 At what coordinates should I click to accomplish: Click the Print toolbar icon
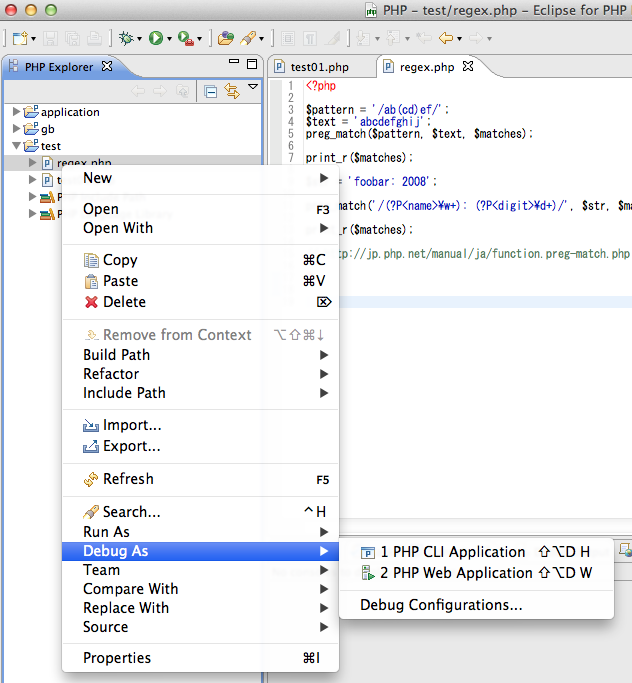pos(94,39)
